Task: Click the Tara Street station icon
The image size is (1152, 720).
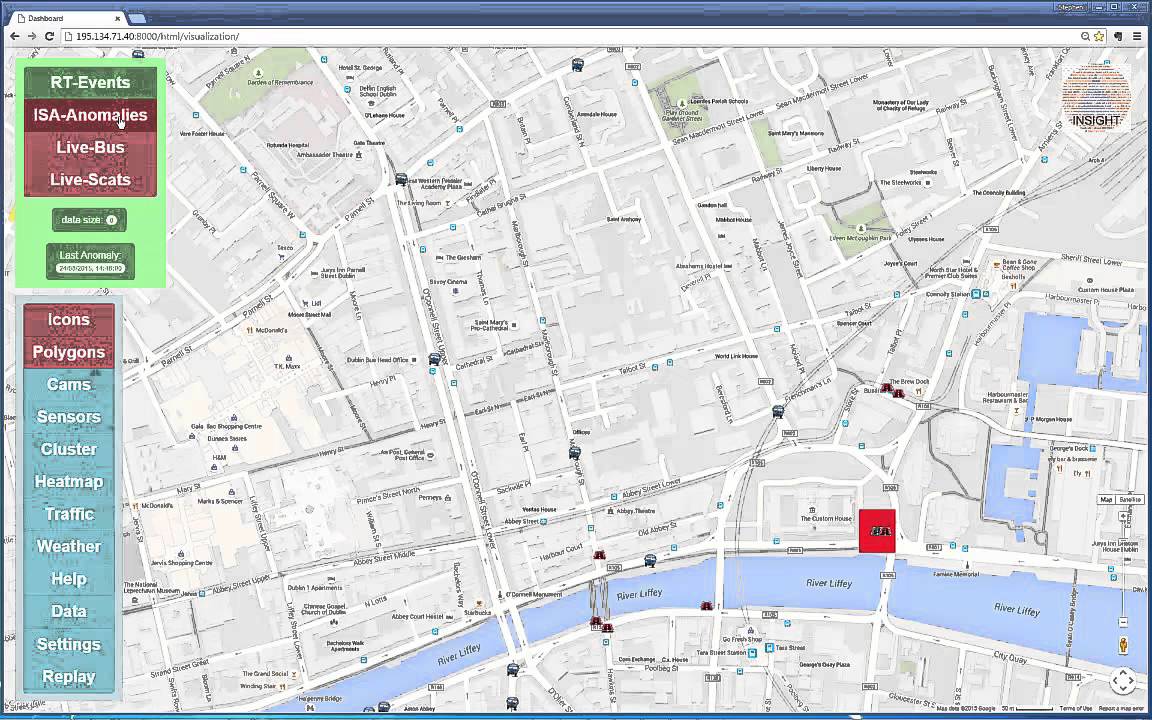Action: (x=769, y=648)
